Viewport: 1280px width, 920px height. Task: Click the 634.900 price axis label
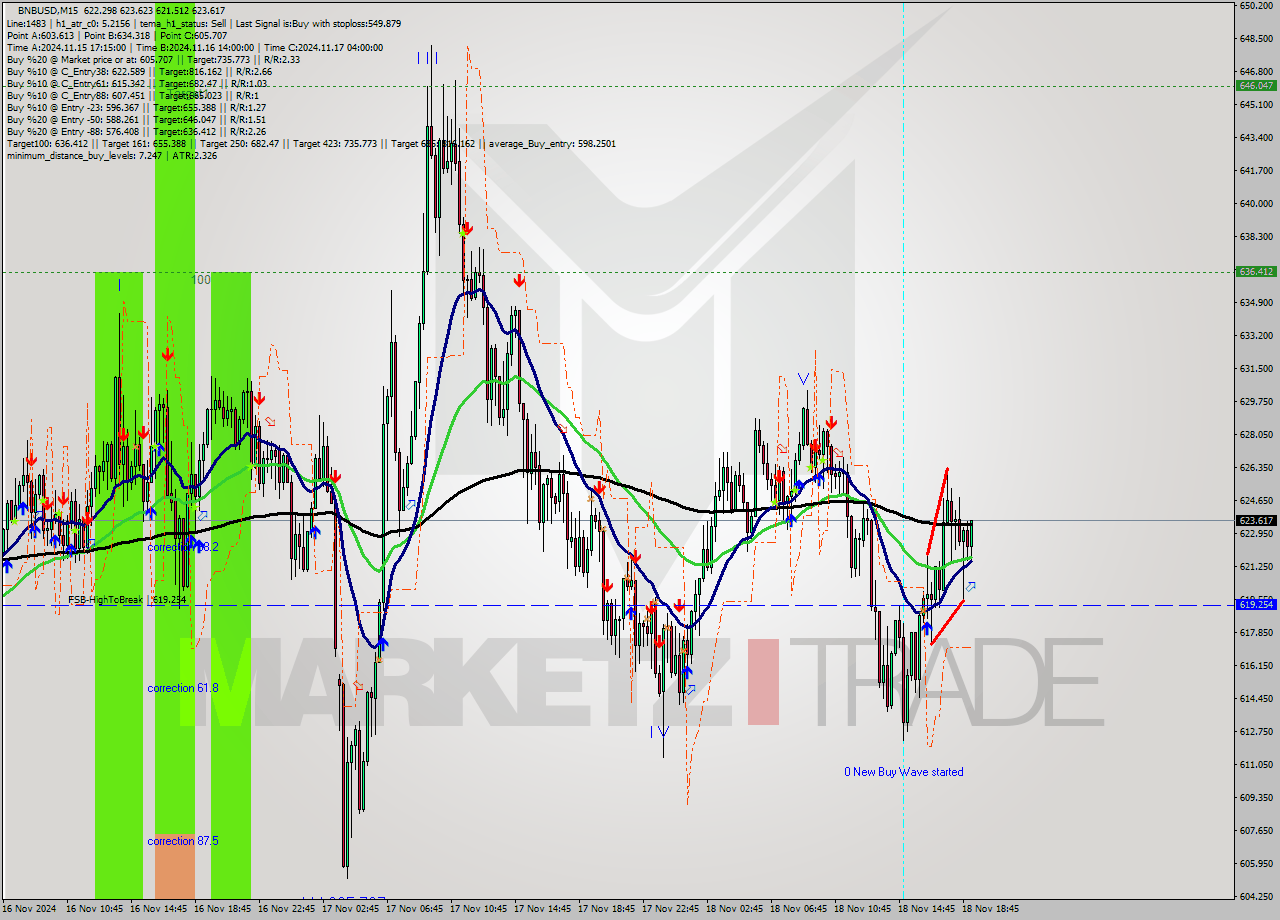tap(1256, 303)
